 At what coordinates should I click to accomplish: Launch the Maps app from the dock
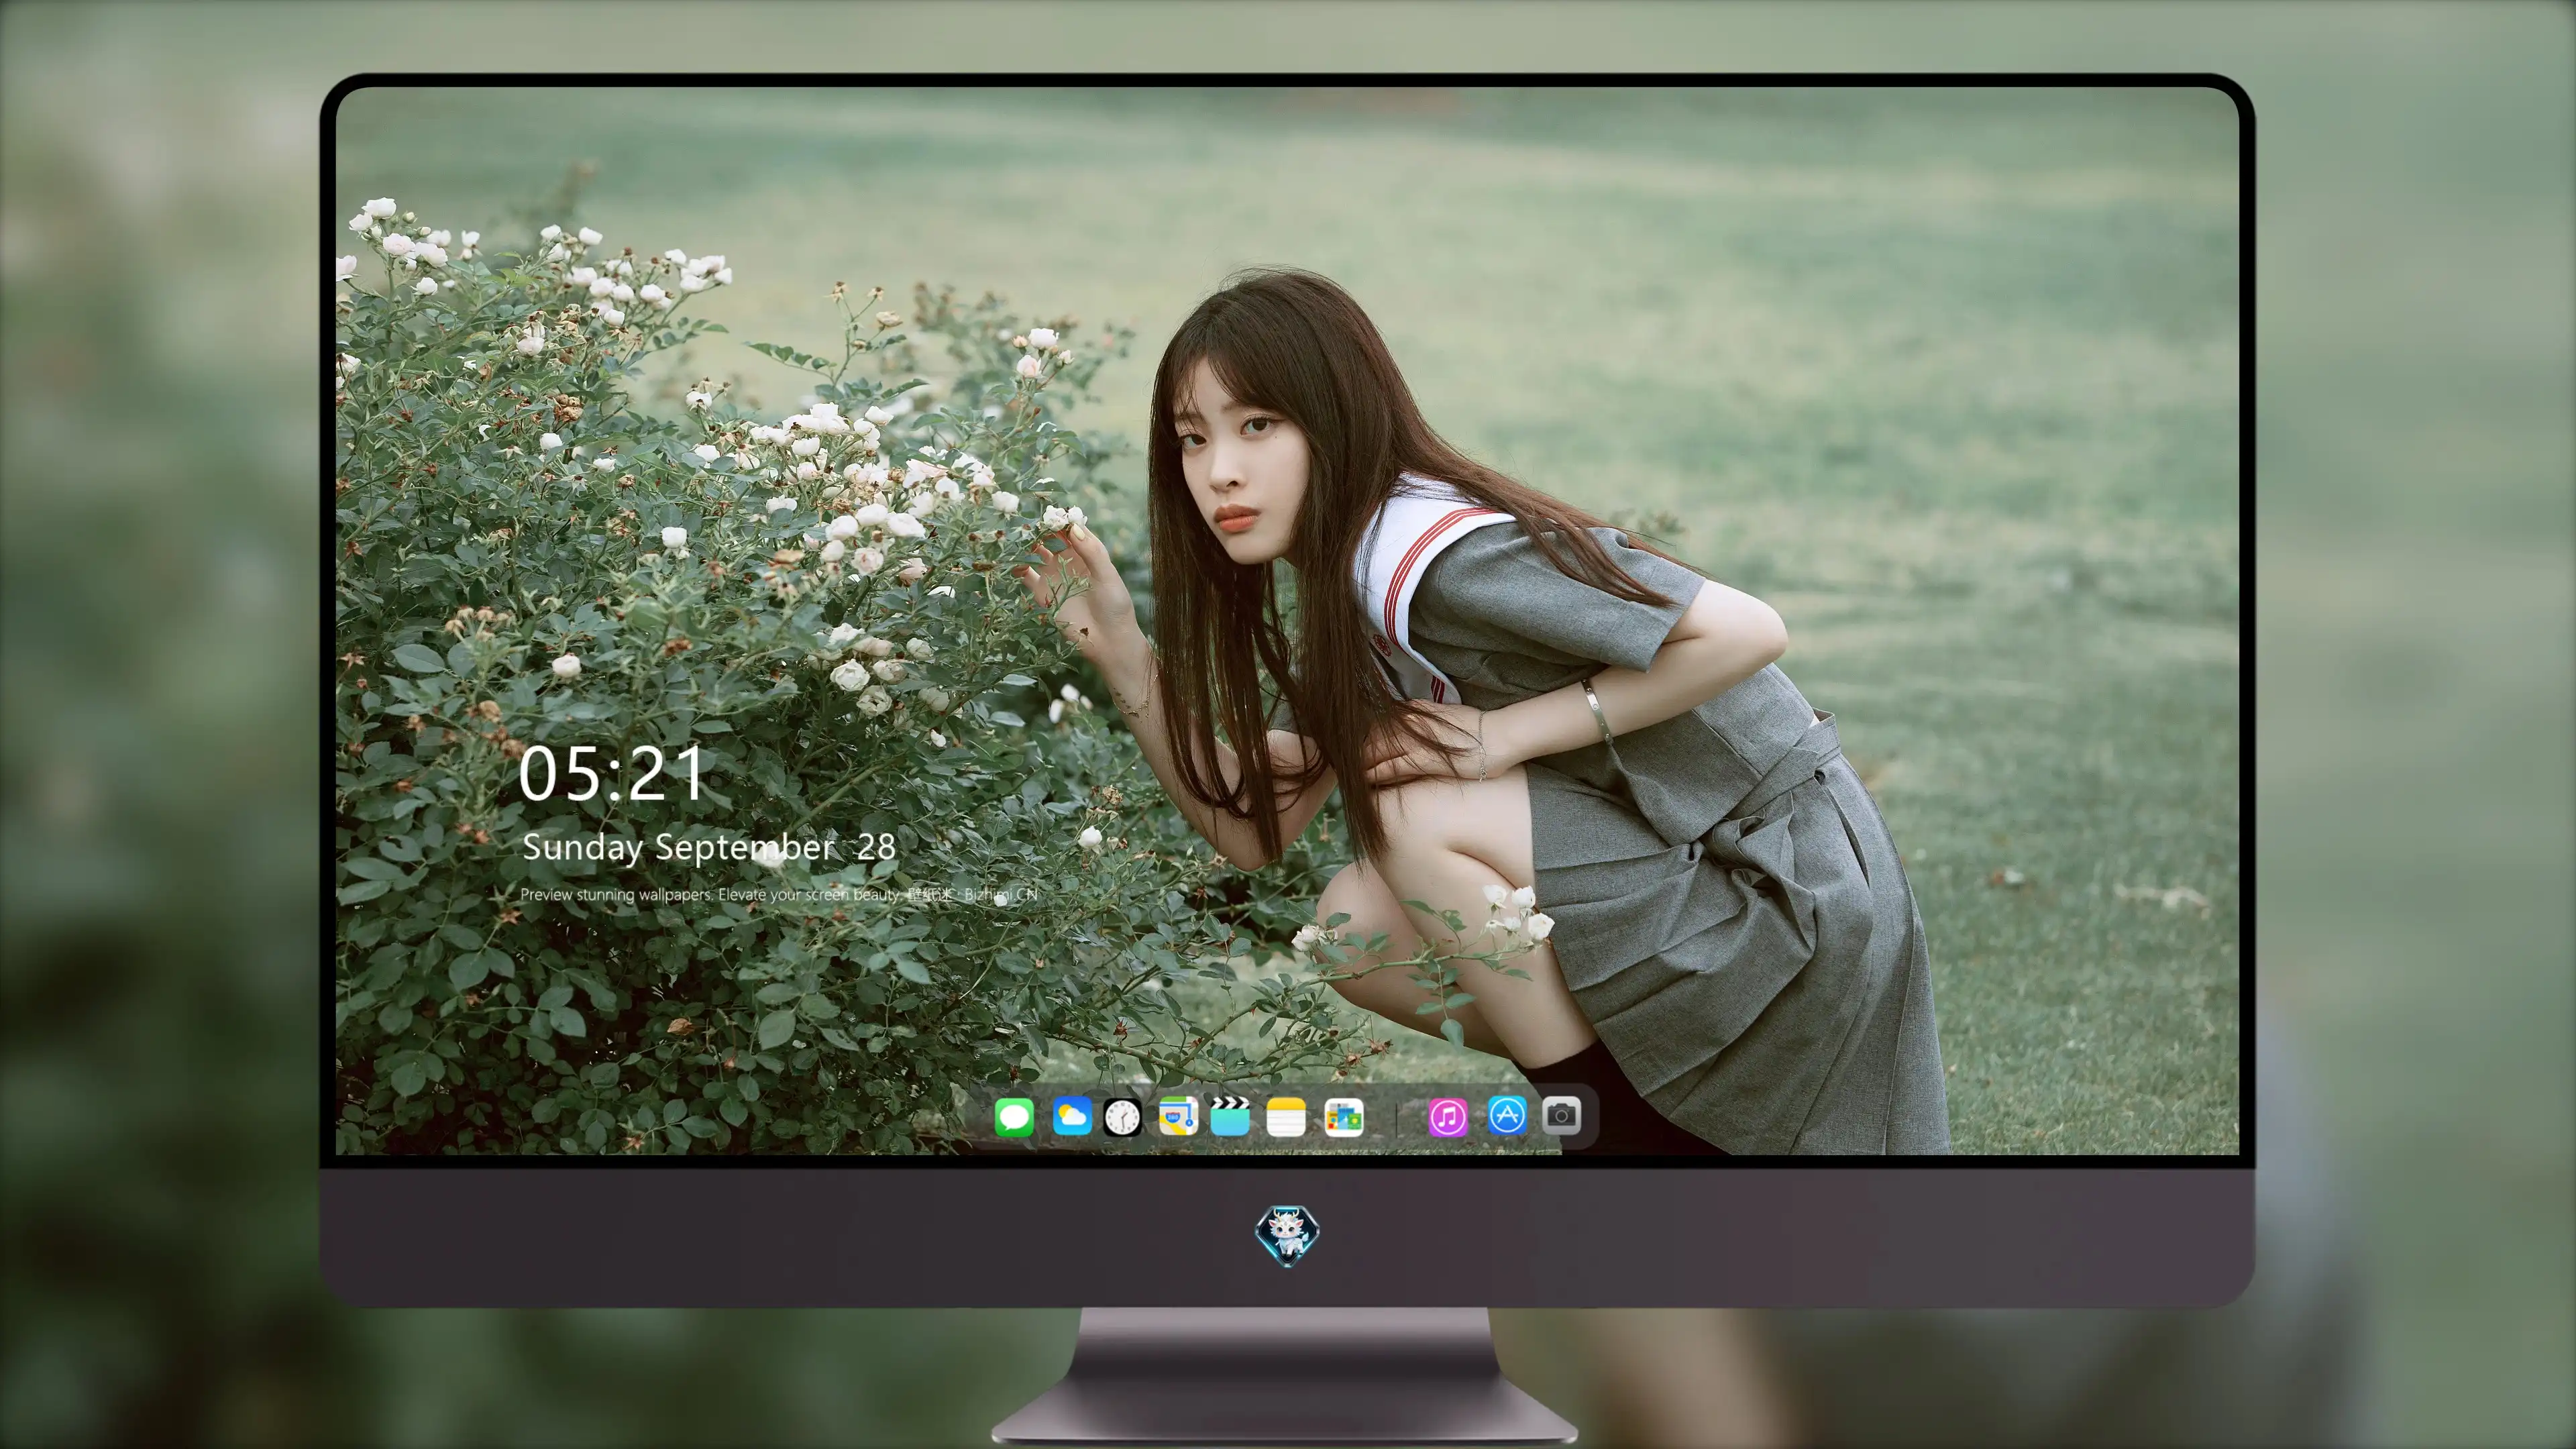click(x=1178, y=1116)
